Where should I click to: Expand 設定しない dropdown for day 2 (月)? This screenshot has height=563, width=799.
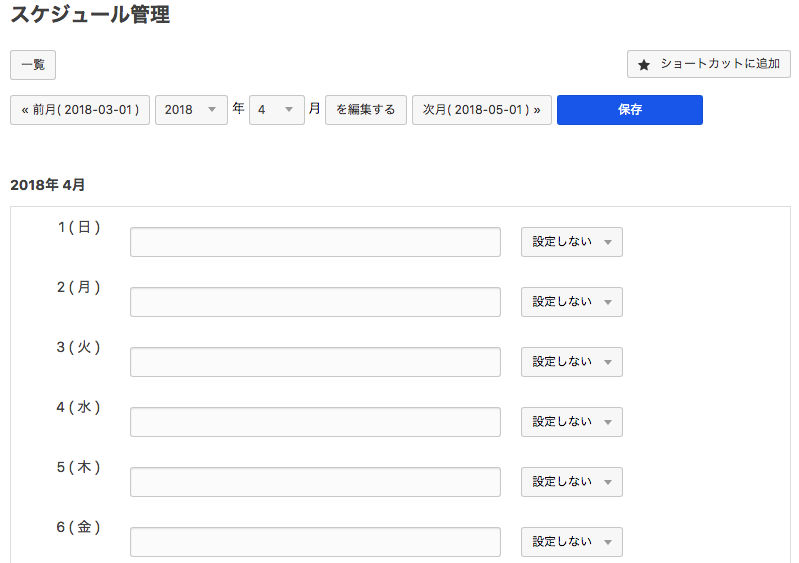pos(571,302)
